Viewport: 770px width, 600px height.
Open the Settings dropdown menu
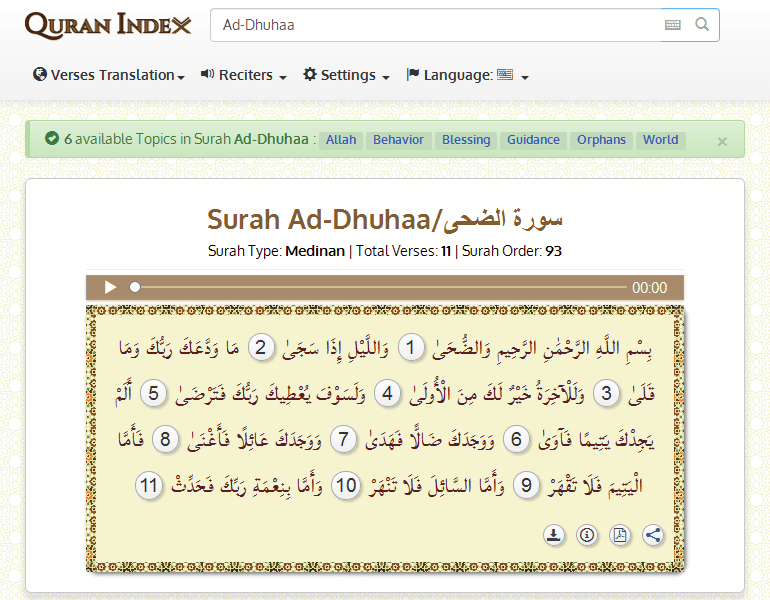[x=346, y=75]
